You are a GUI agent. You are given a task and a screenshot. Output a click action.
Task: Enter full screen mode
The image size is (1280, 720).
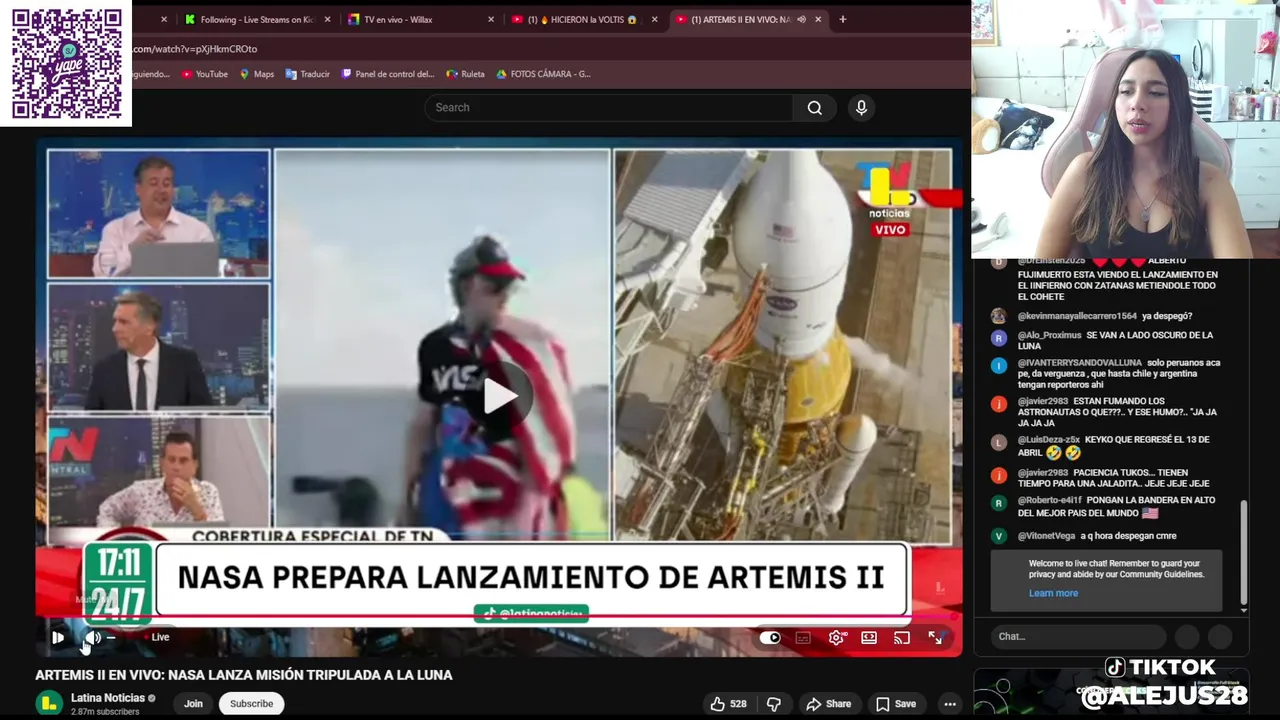tap(935, 638)
